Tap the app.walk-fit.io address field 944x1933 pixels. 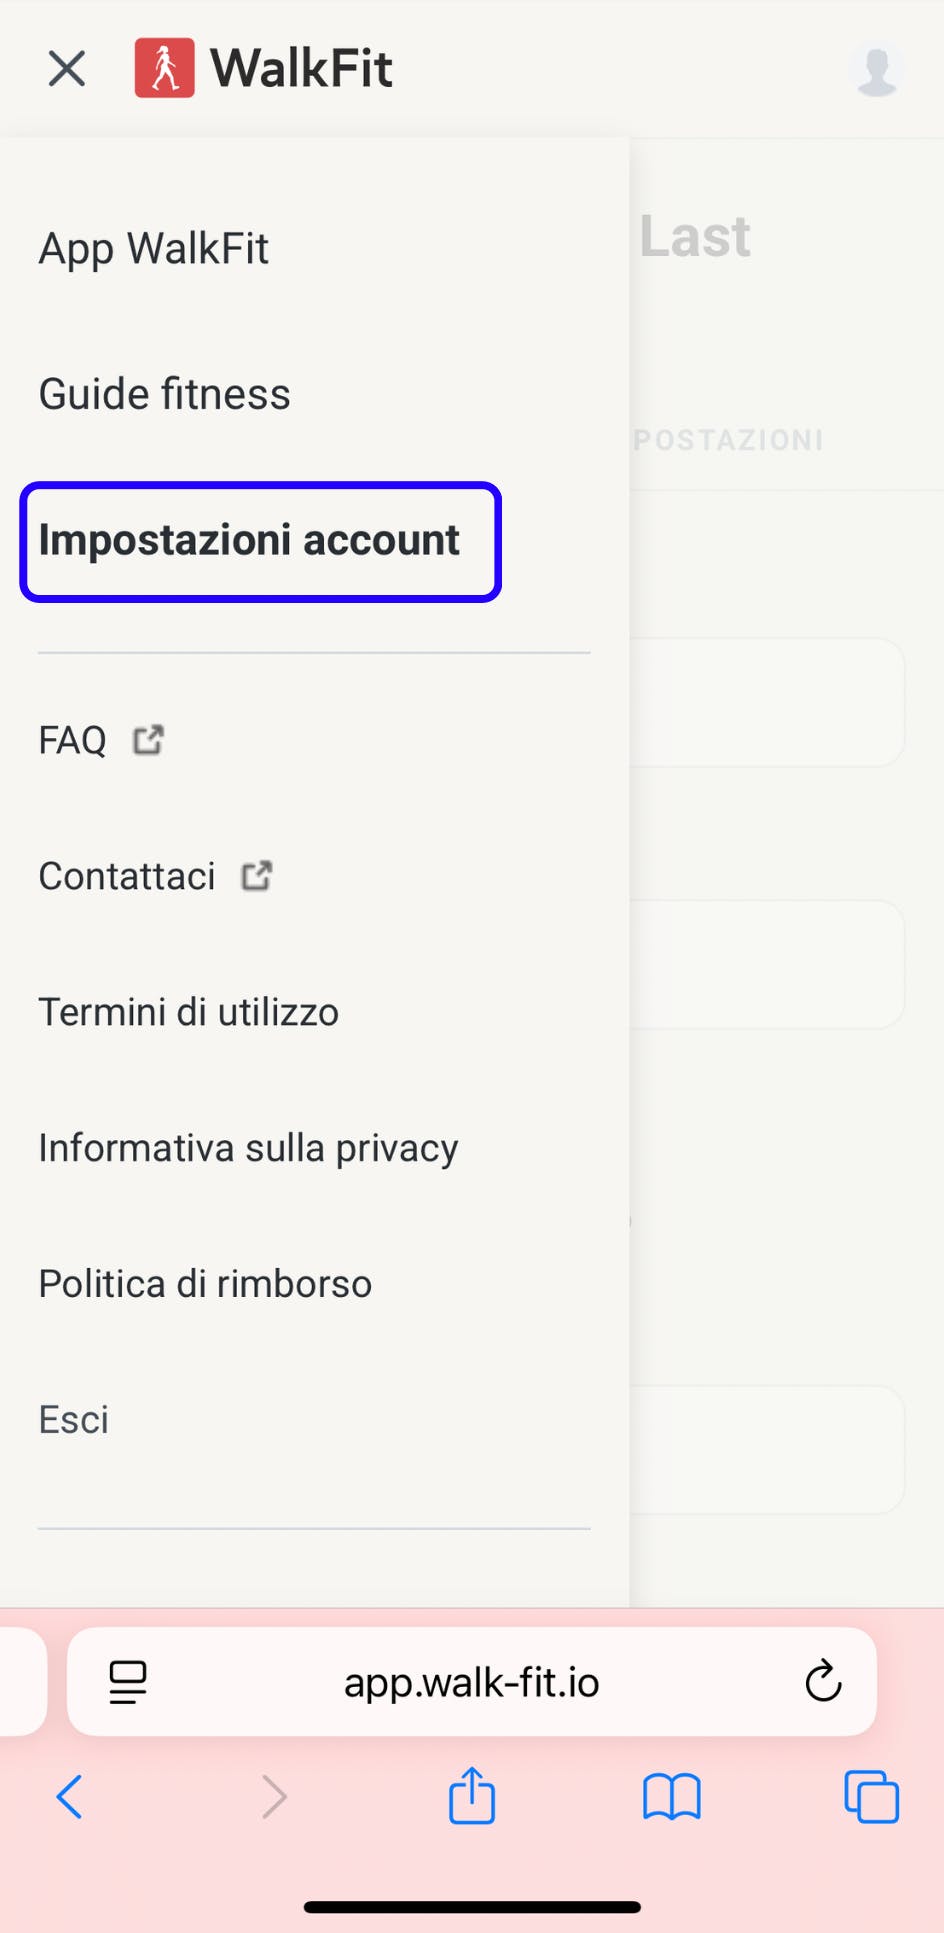tap(472, 1683)
